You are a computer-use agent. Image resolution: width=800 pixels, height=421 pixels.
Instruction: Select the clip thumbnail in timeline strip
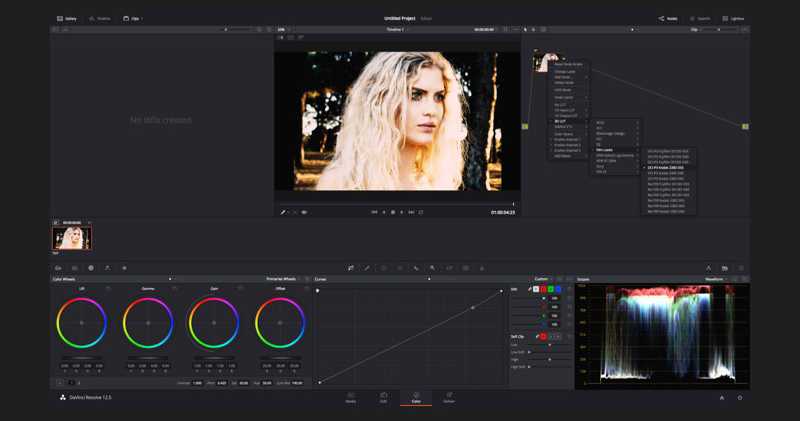72,238
